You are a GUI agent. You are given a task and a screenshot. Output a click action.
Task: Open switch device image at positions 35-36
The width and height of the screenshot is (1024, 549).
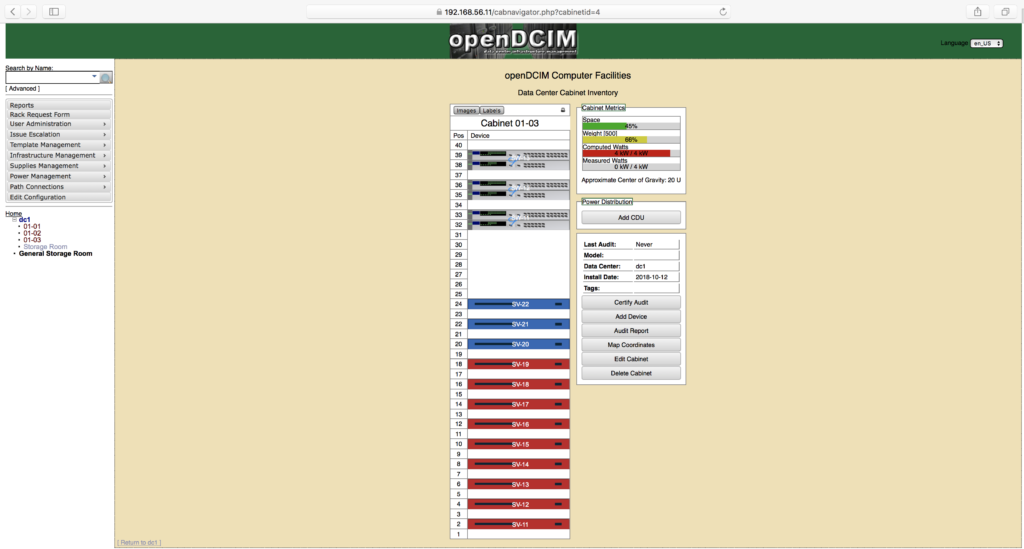tap(519, 190)
